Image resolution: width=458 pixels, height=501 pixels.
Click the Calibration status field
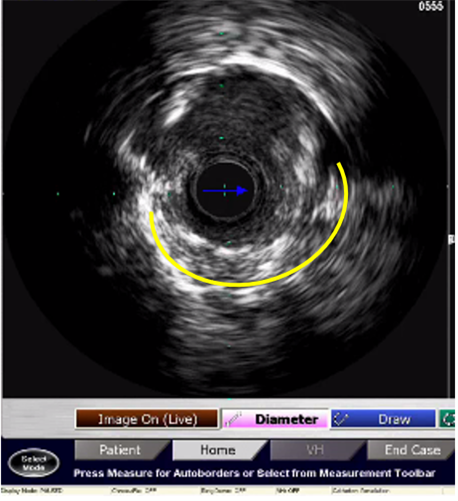pos(360,491)
